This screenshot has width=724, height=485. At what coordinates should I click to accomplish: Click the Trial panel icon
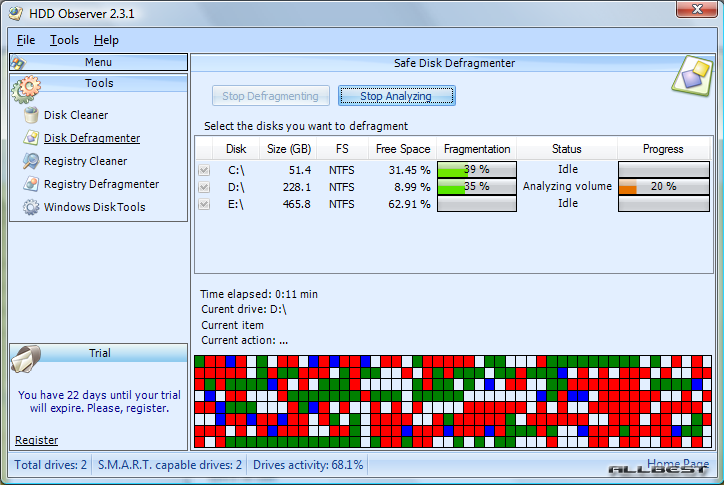point(26,358)
